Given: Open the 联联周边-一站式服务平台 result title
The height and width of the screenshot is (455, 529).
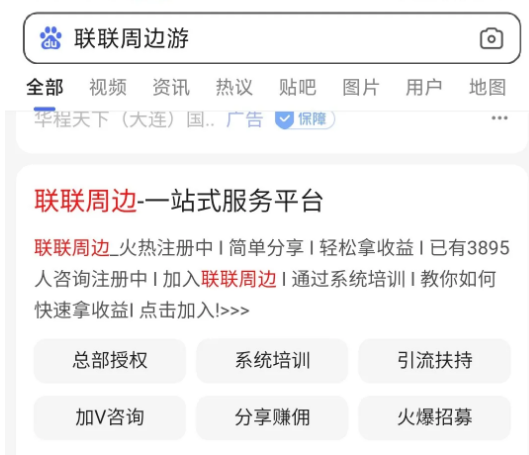Looking at the screenshot, I should tap(179, 201).
